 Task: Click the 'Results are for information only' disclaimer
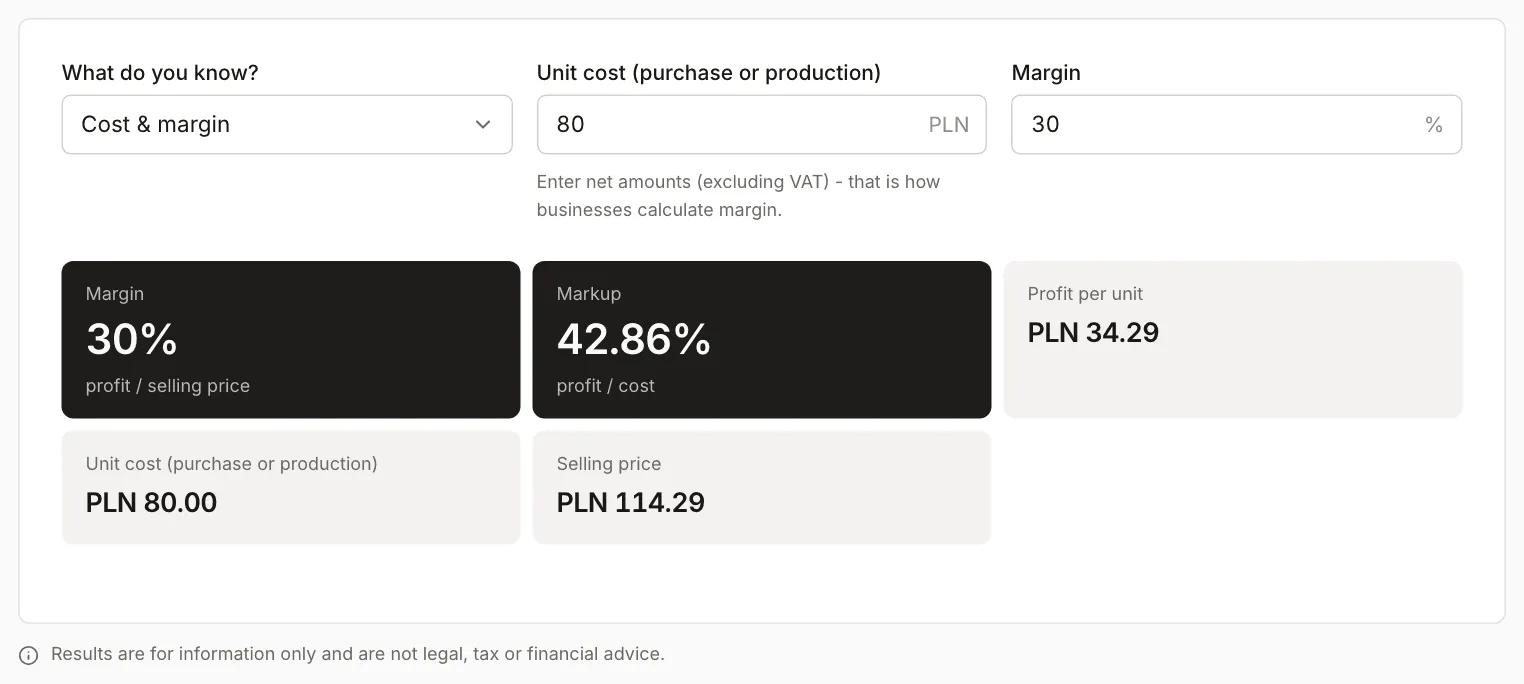point(358,654)
